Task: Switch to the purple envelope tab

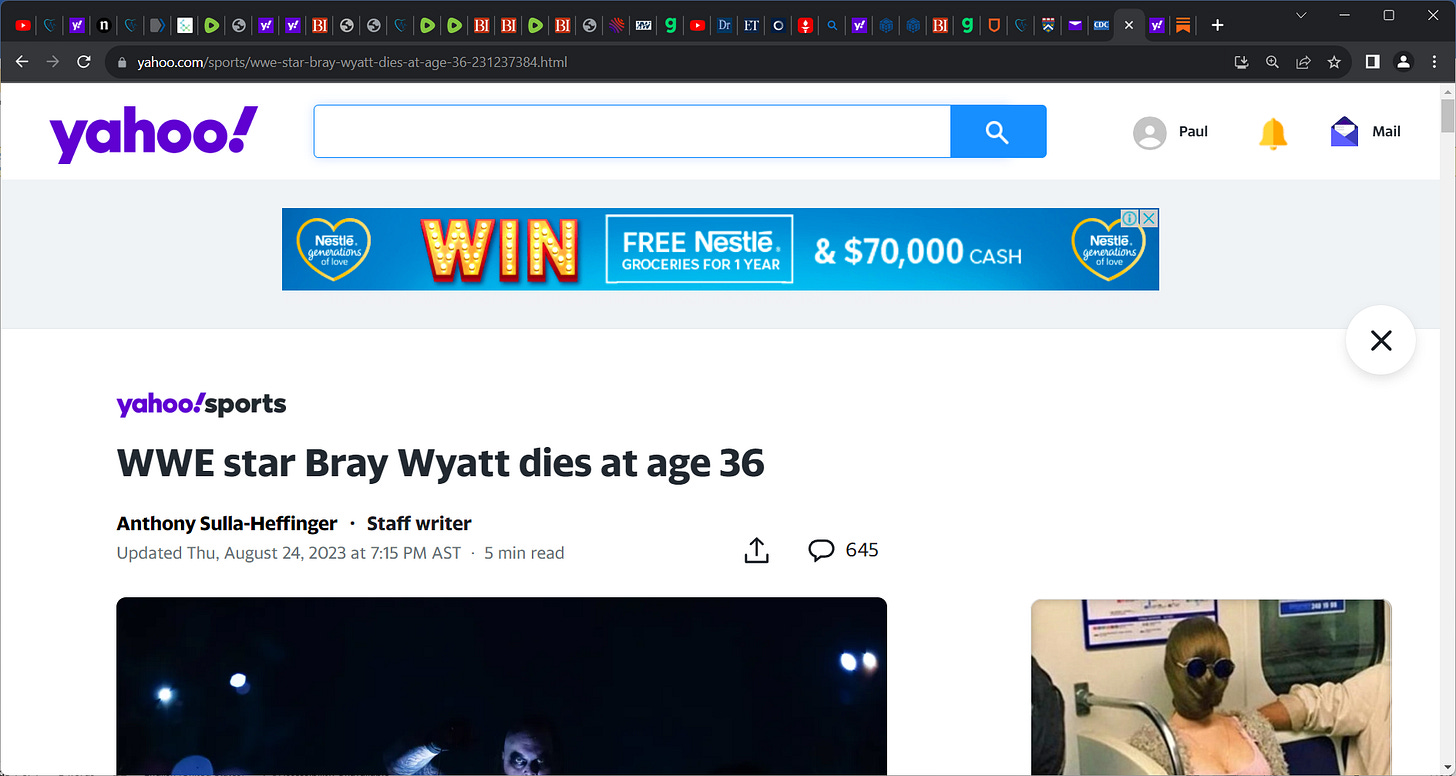Action: click(x=1075, y=25)
